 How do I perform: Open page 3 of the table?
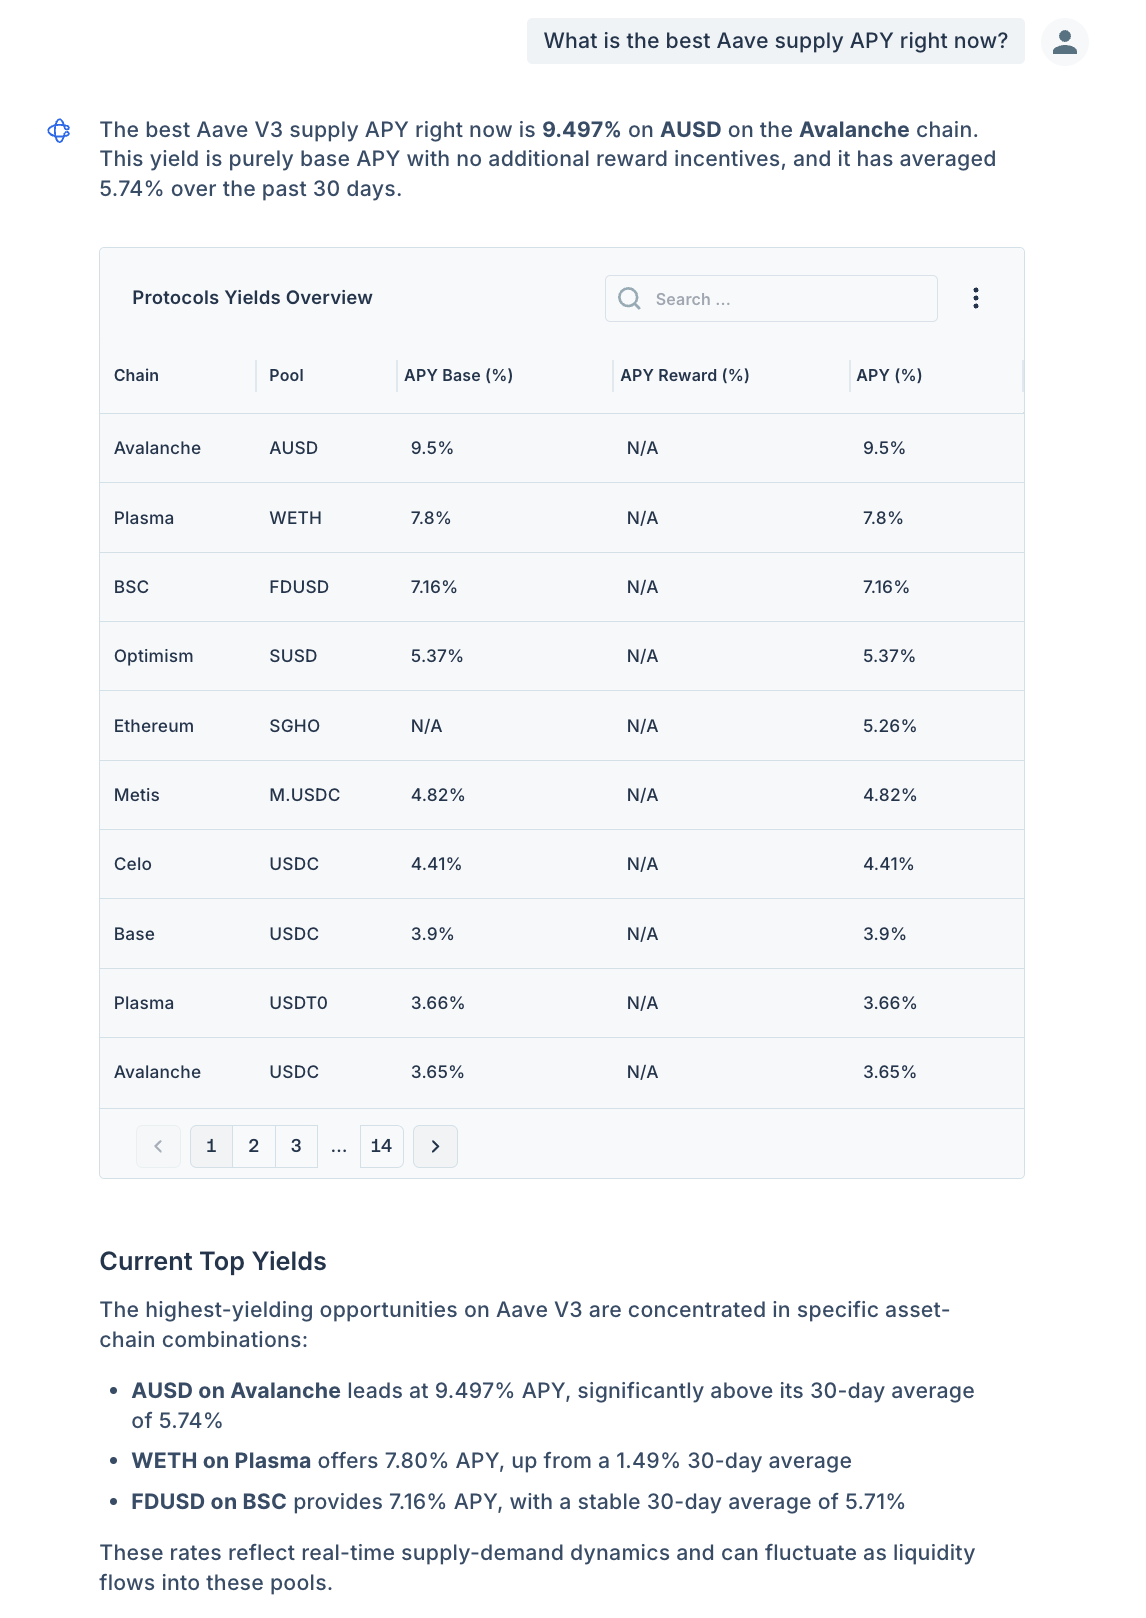pos(296,1146)
